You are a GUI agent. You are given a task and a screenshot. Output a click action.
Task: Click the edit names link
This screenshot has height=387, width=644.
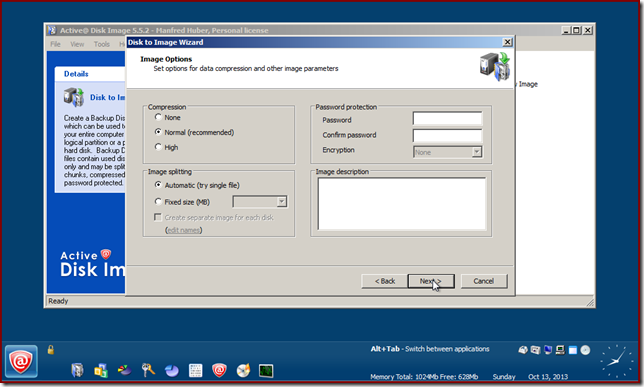pyautogui.click(x=184, y=230)
